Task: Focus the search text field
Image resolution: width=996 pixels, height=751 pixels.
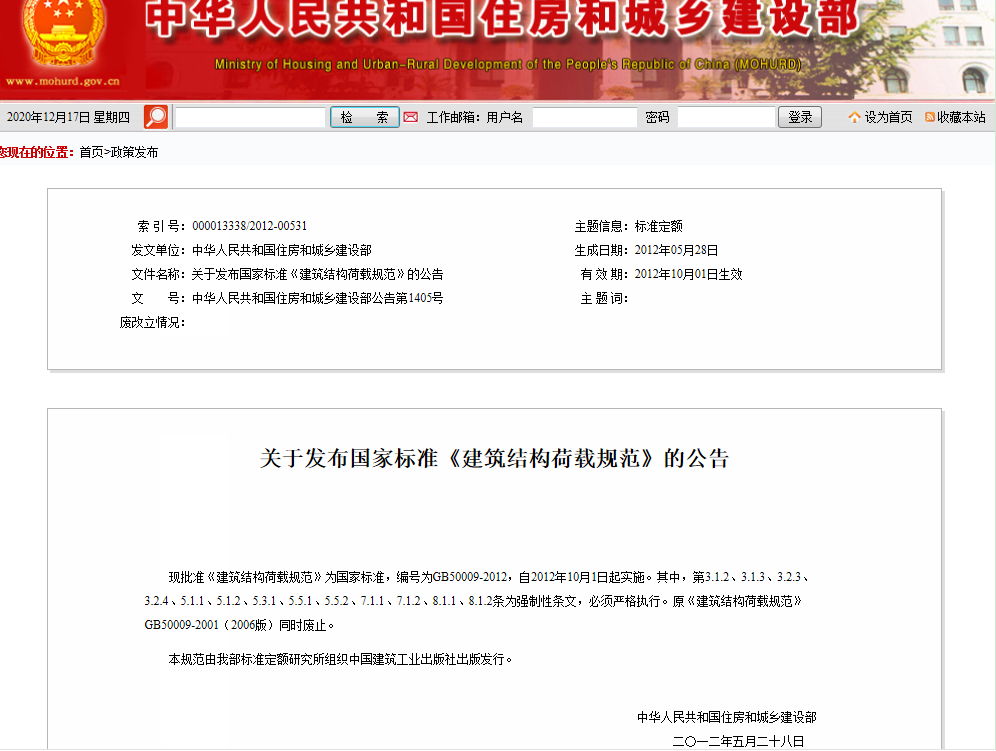Action: pos(250,117)
